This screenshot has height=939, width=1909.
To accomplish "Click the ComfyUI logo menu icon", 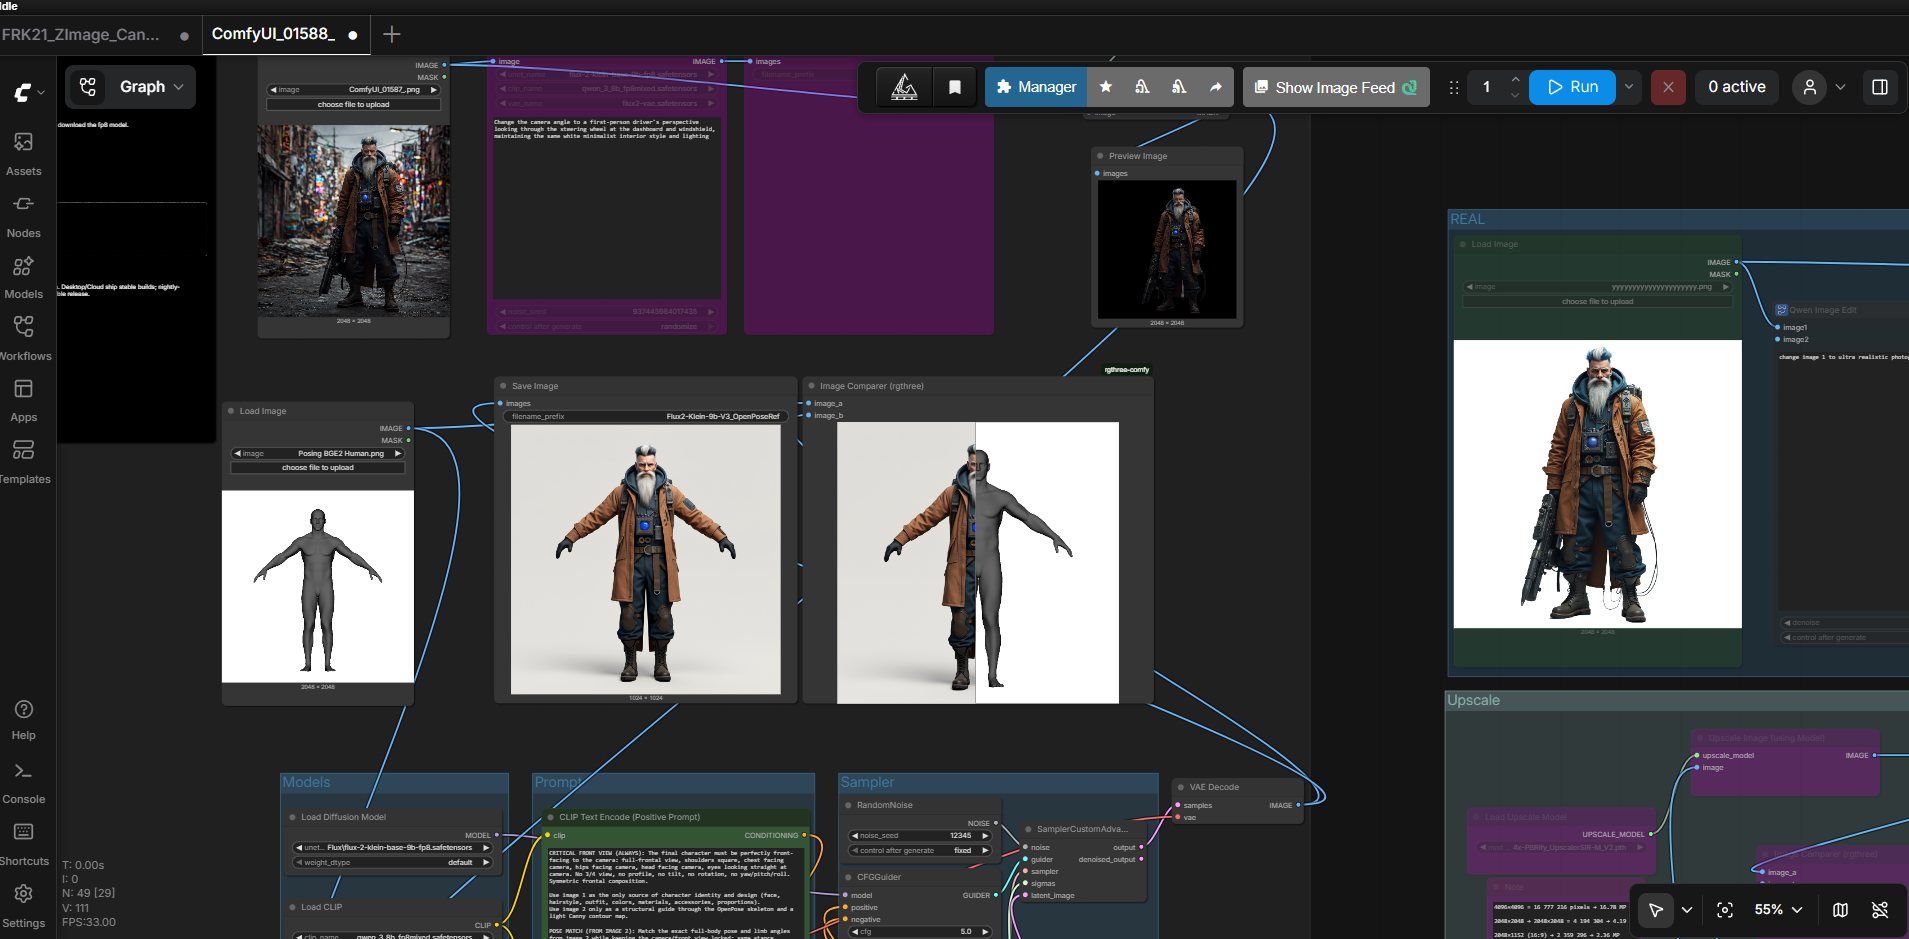I will tap(22, 93).
